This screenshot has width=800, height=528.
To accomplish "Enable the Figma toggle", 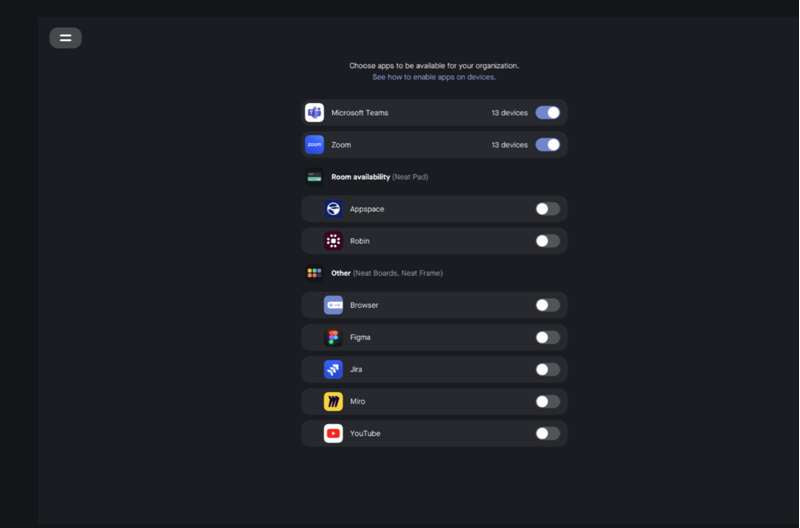I will pyautogui.click(x=547, y=337).
